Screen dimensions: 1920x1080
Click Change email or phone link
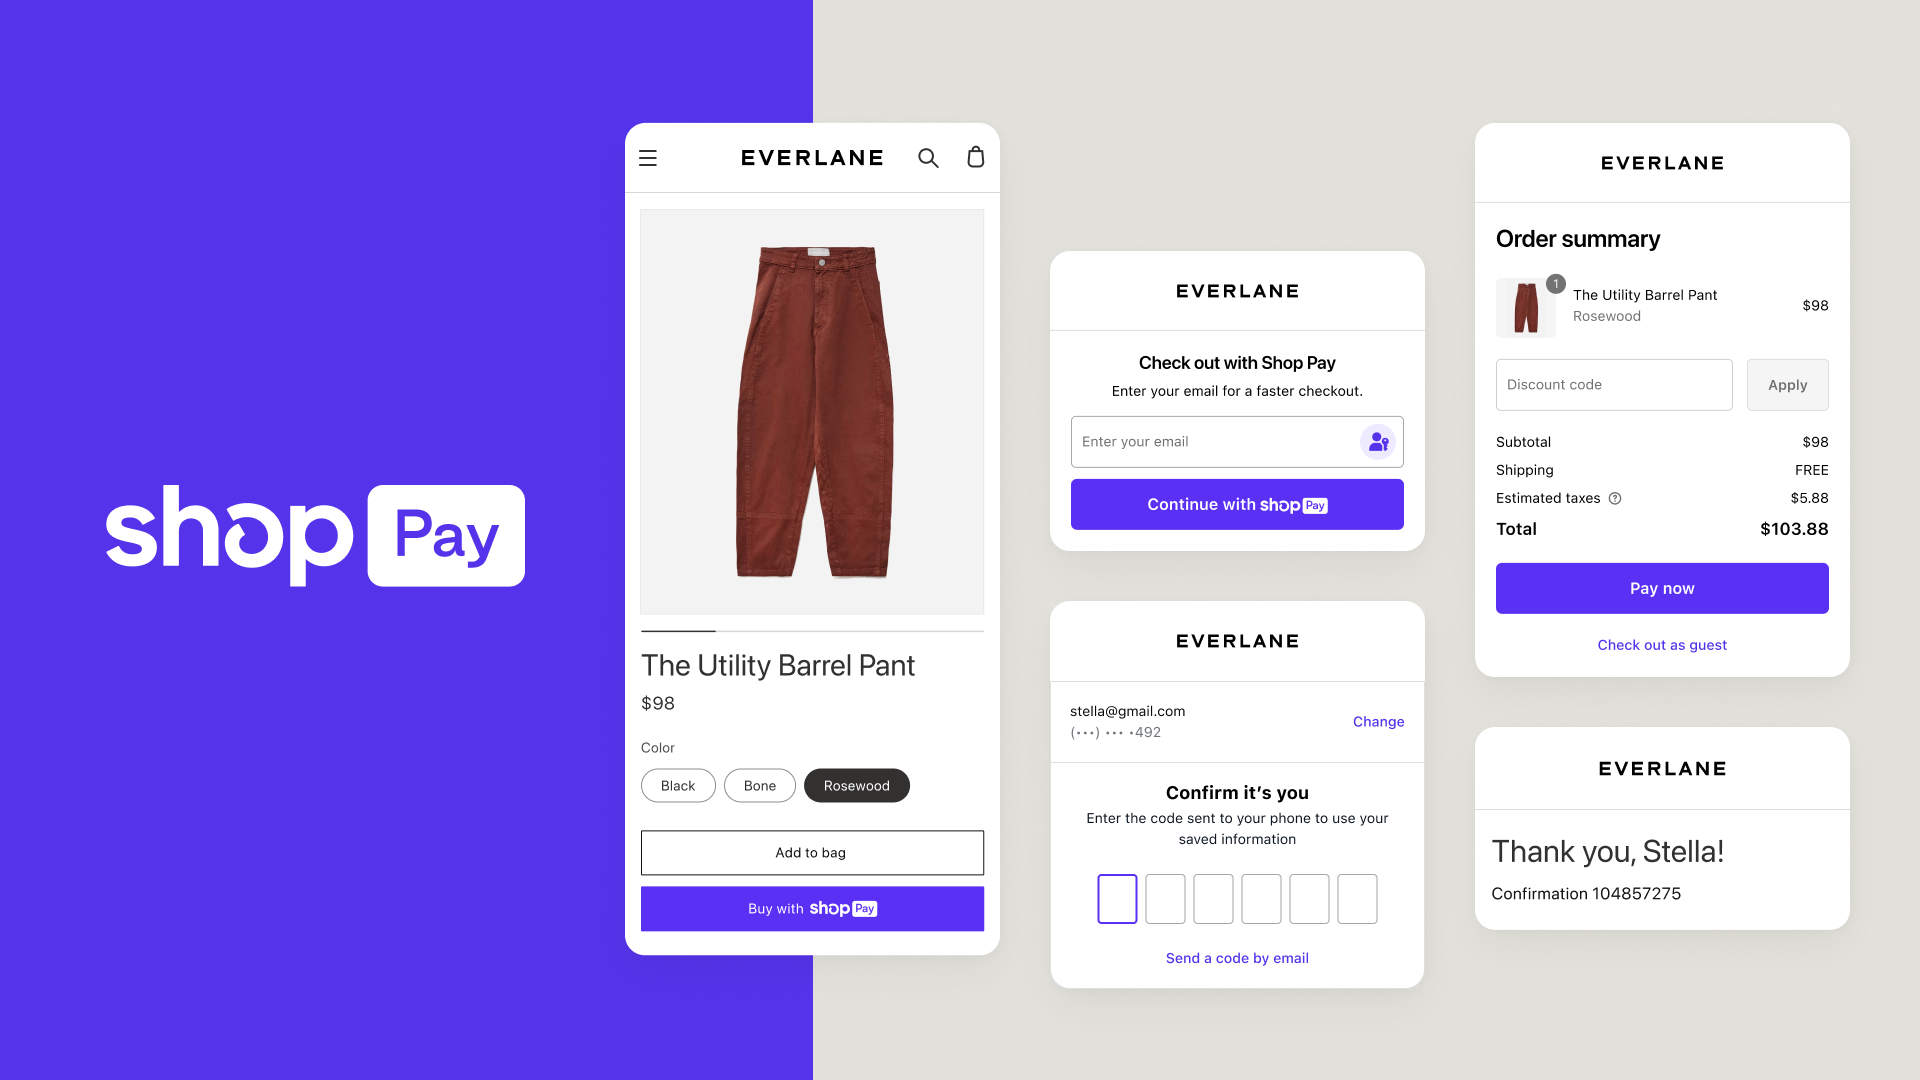[1378, 721]
